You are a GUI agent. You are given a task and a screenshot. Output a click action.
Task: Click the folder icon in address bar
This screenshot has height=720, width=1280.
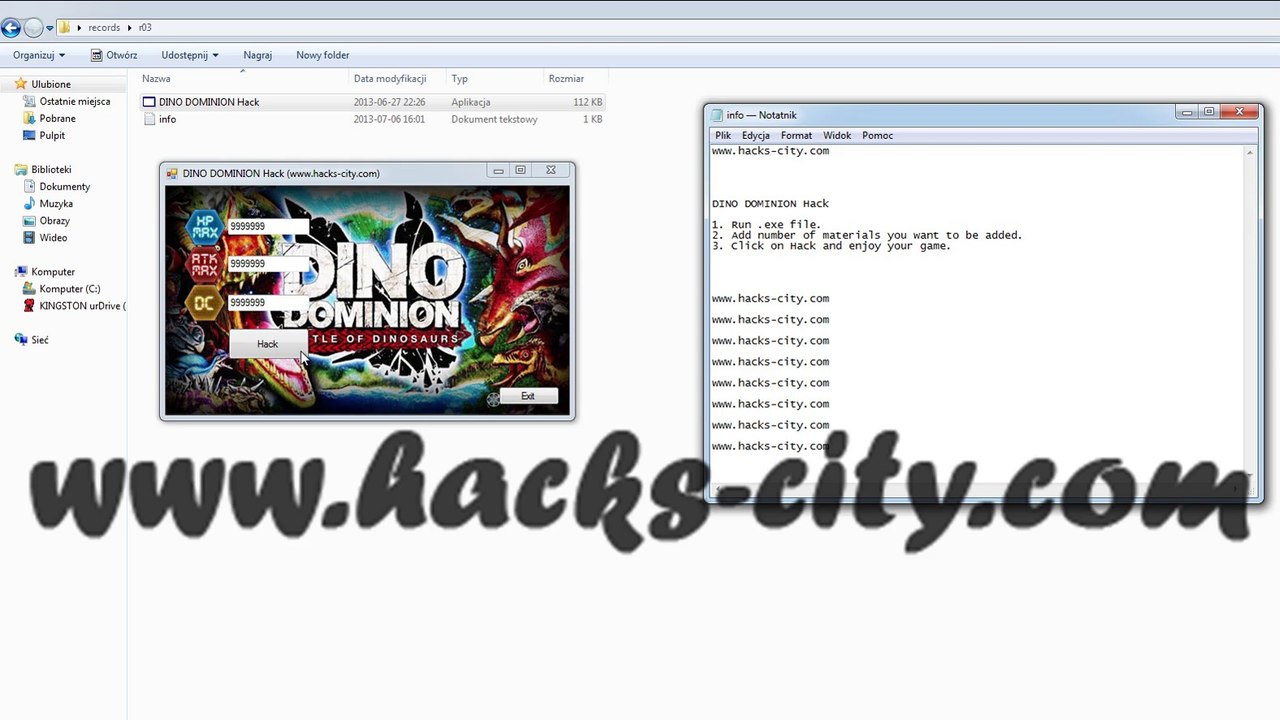tap(64, 28)
